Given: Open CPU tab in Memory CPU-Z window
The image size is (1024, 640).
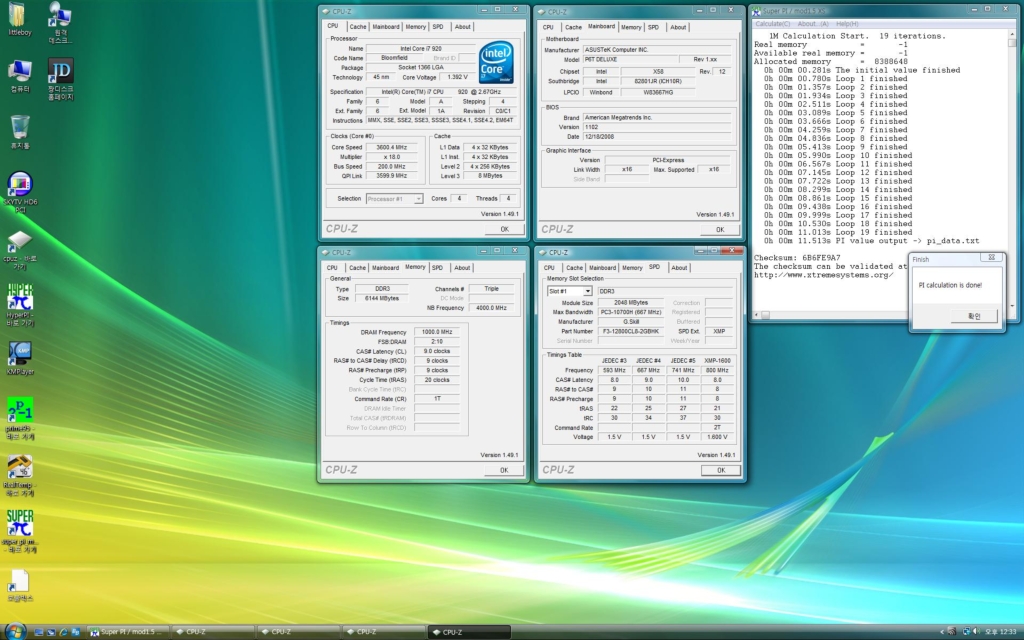Looking at the screenshot, I should coord(332,268).
